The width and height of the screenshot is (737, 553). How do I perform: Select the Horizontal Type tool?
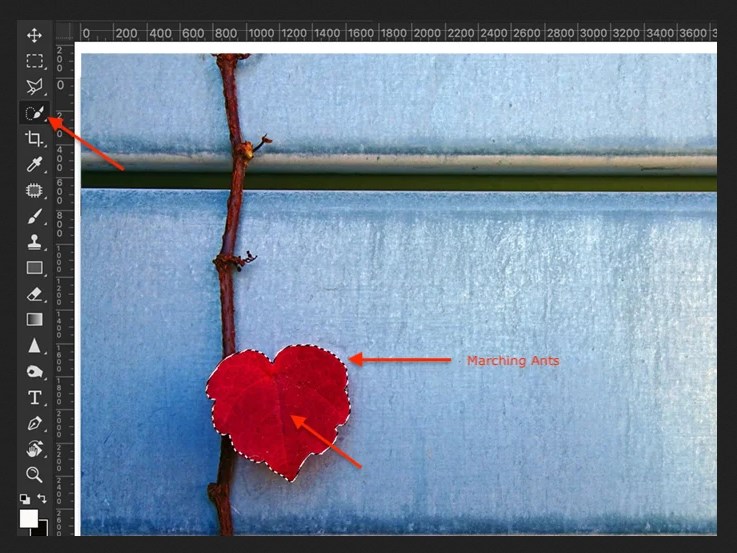[34, 397]
